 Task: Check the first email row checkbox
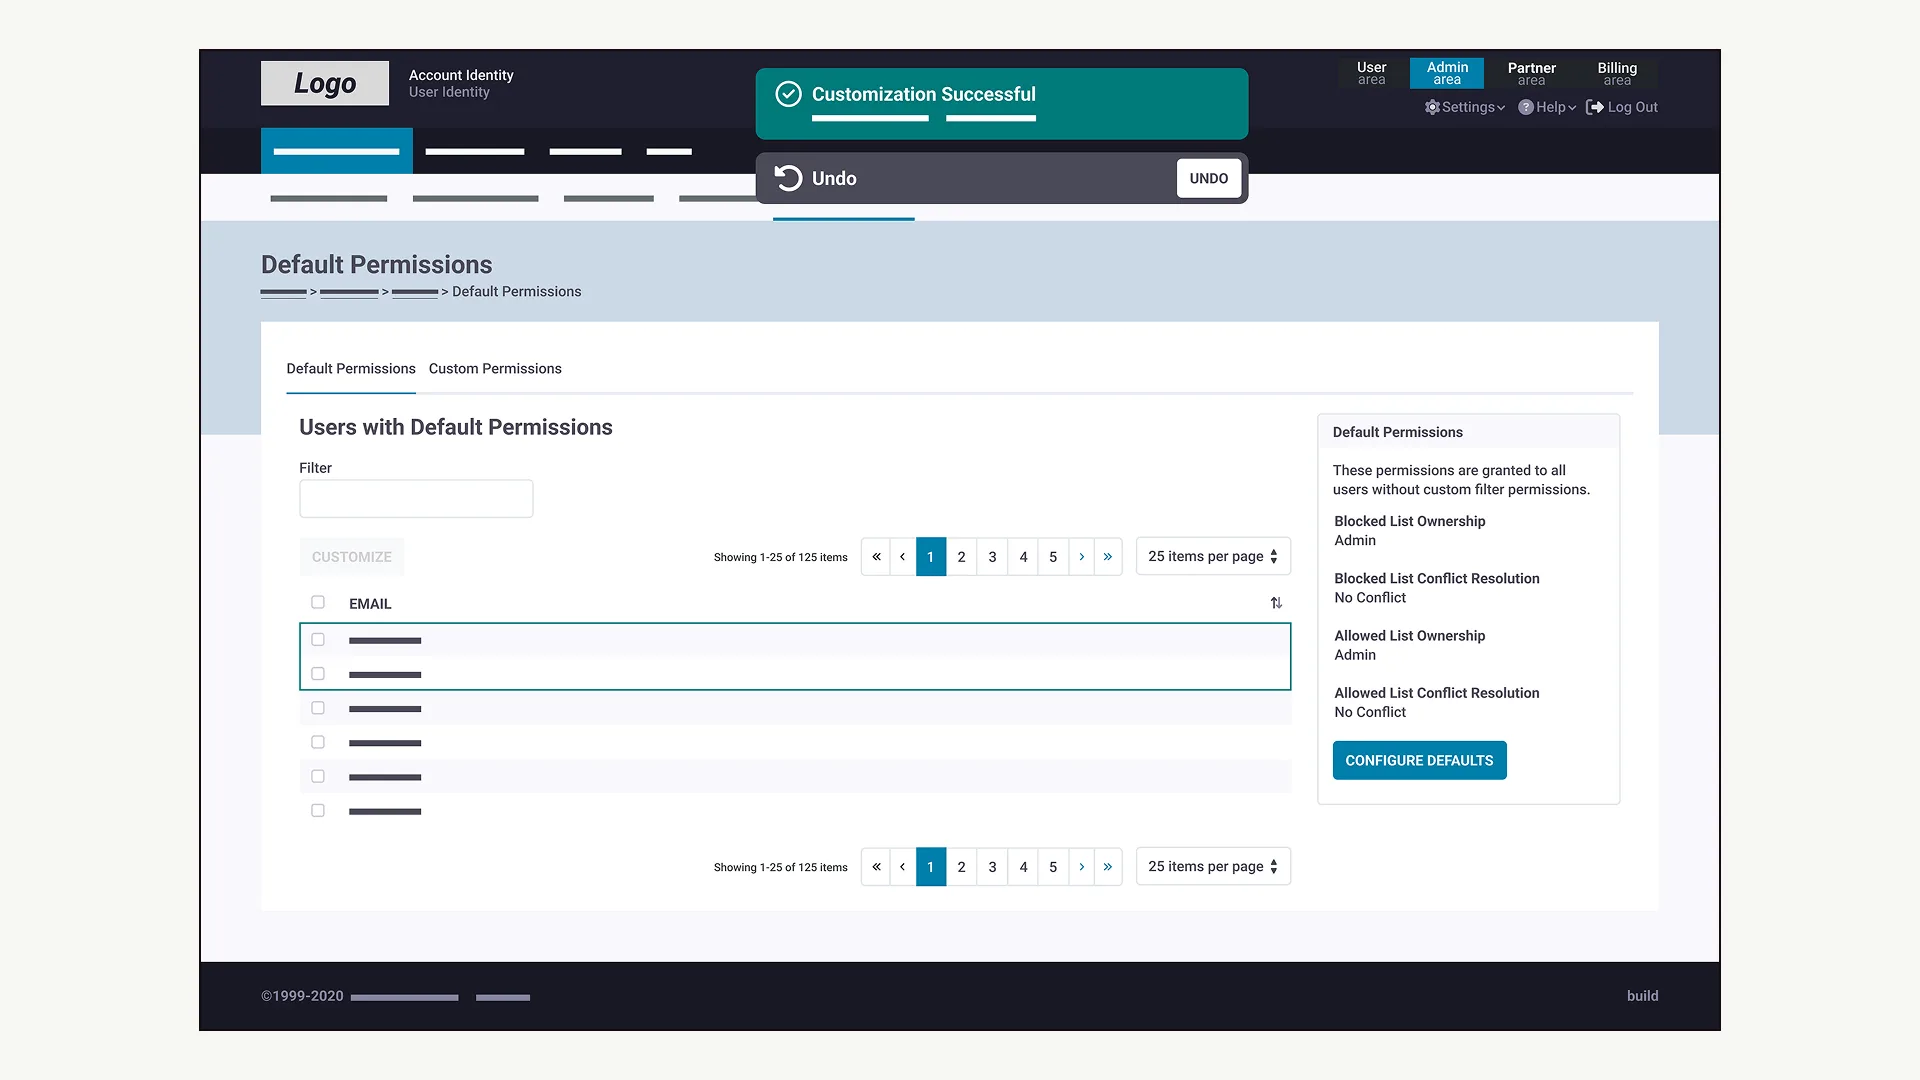click(318, 640)
